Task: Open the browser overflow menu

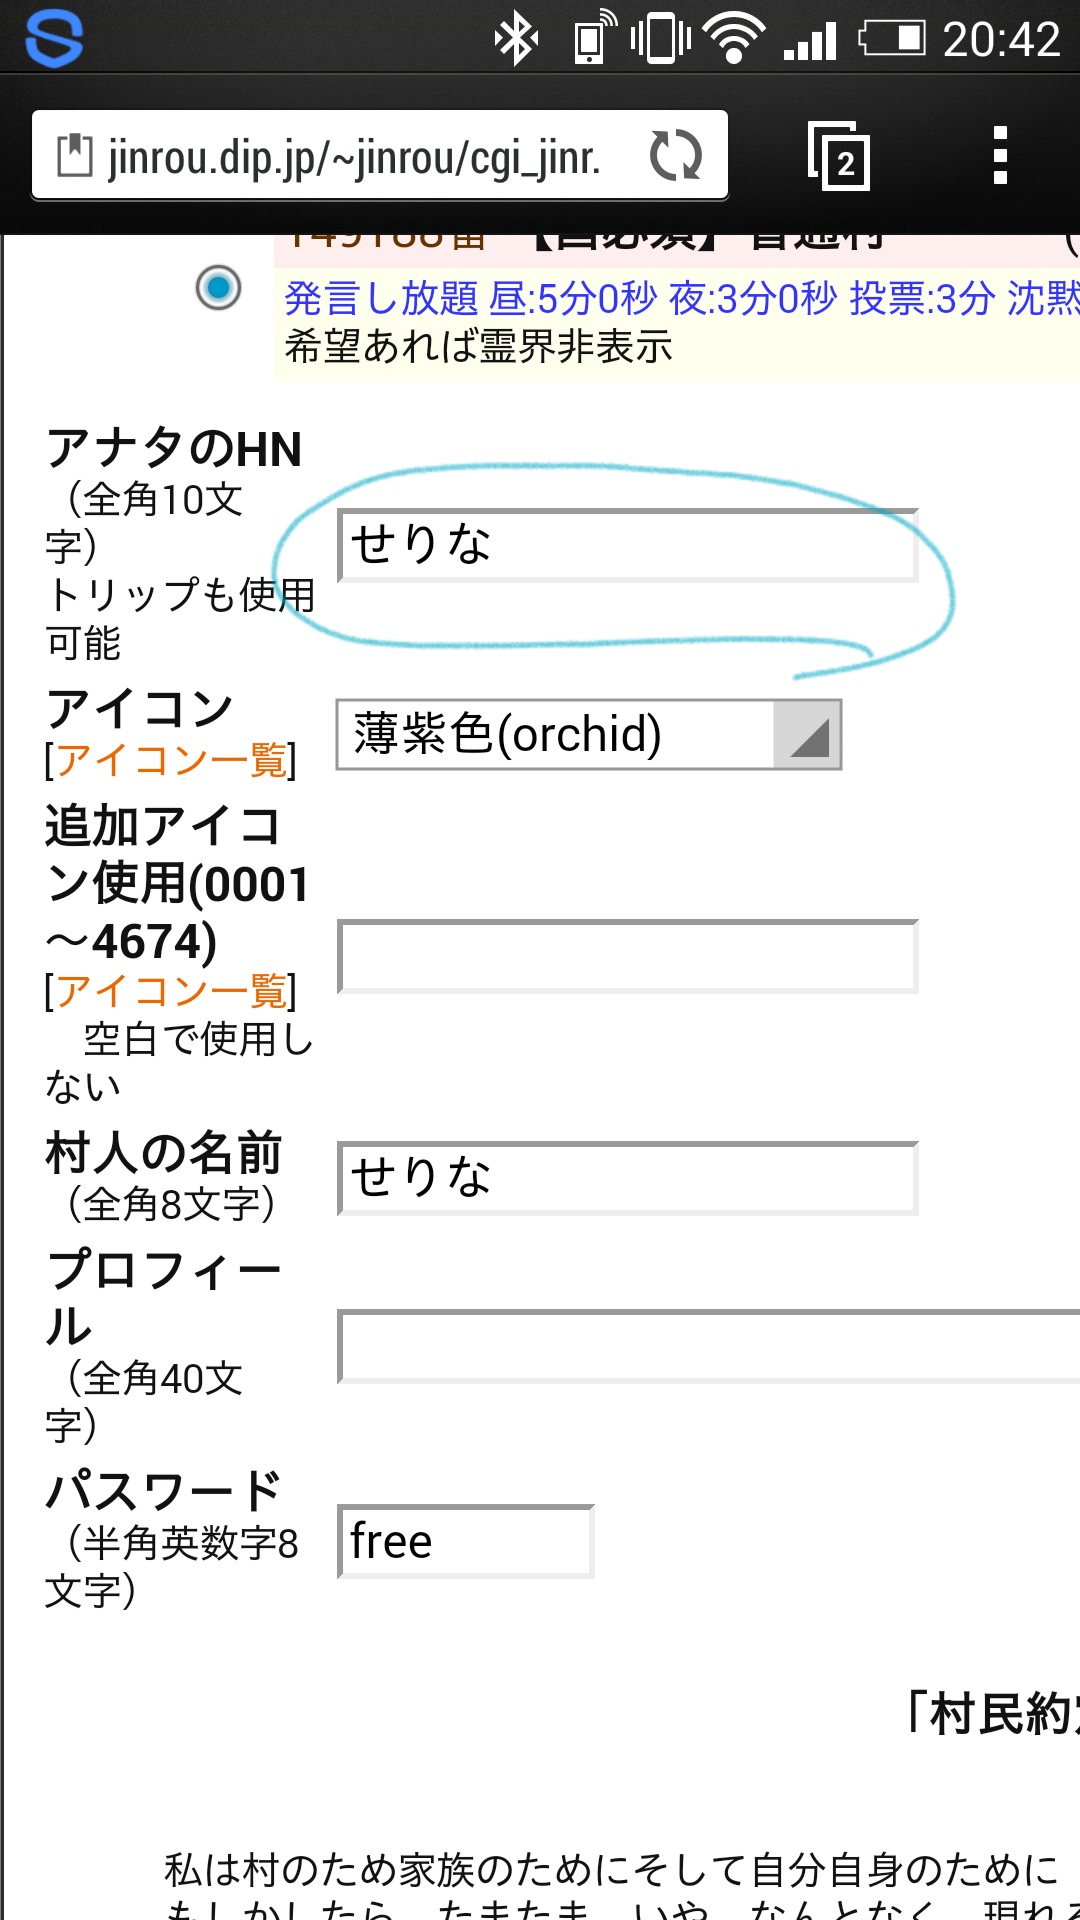Action: click(x=999, y=156)
